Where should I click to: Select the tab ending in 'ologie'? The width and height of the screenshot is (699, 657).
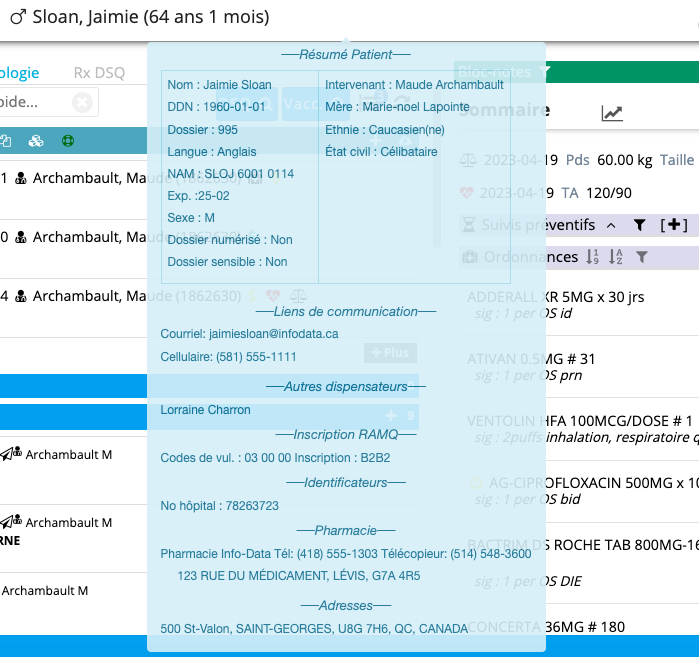20,73
